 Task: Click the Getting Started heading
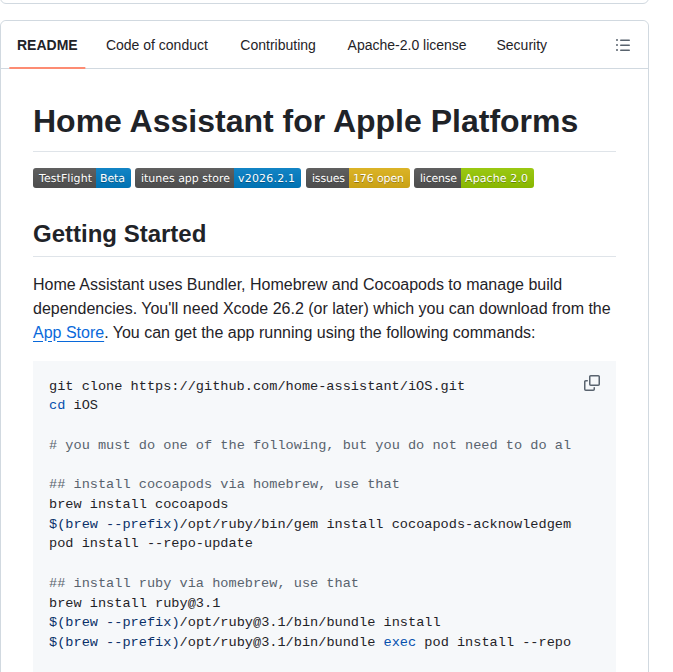click(x=119, y=234)
